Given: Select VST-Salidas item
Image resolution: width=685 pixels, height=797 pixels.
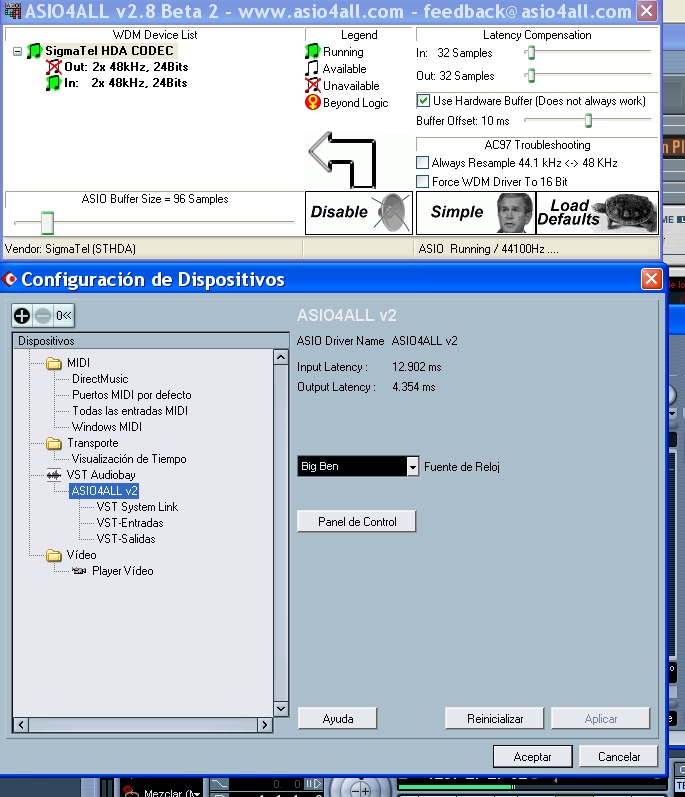Looking at the screenshot, I should 126,539.
